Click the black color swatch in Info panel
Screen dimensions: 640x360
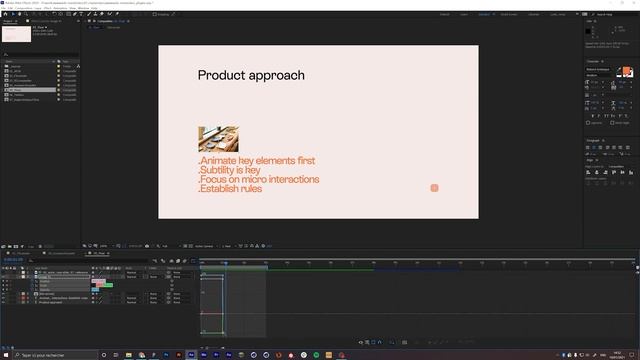tap(588, 31)
